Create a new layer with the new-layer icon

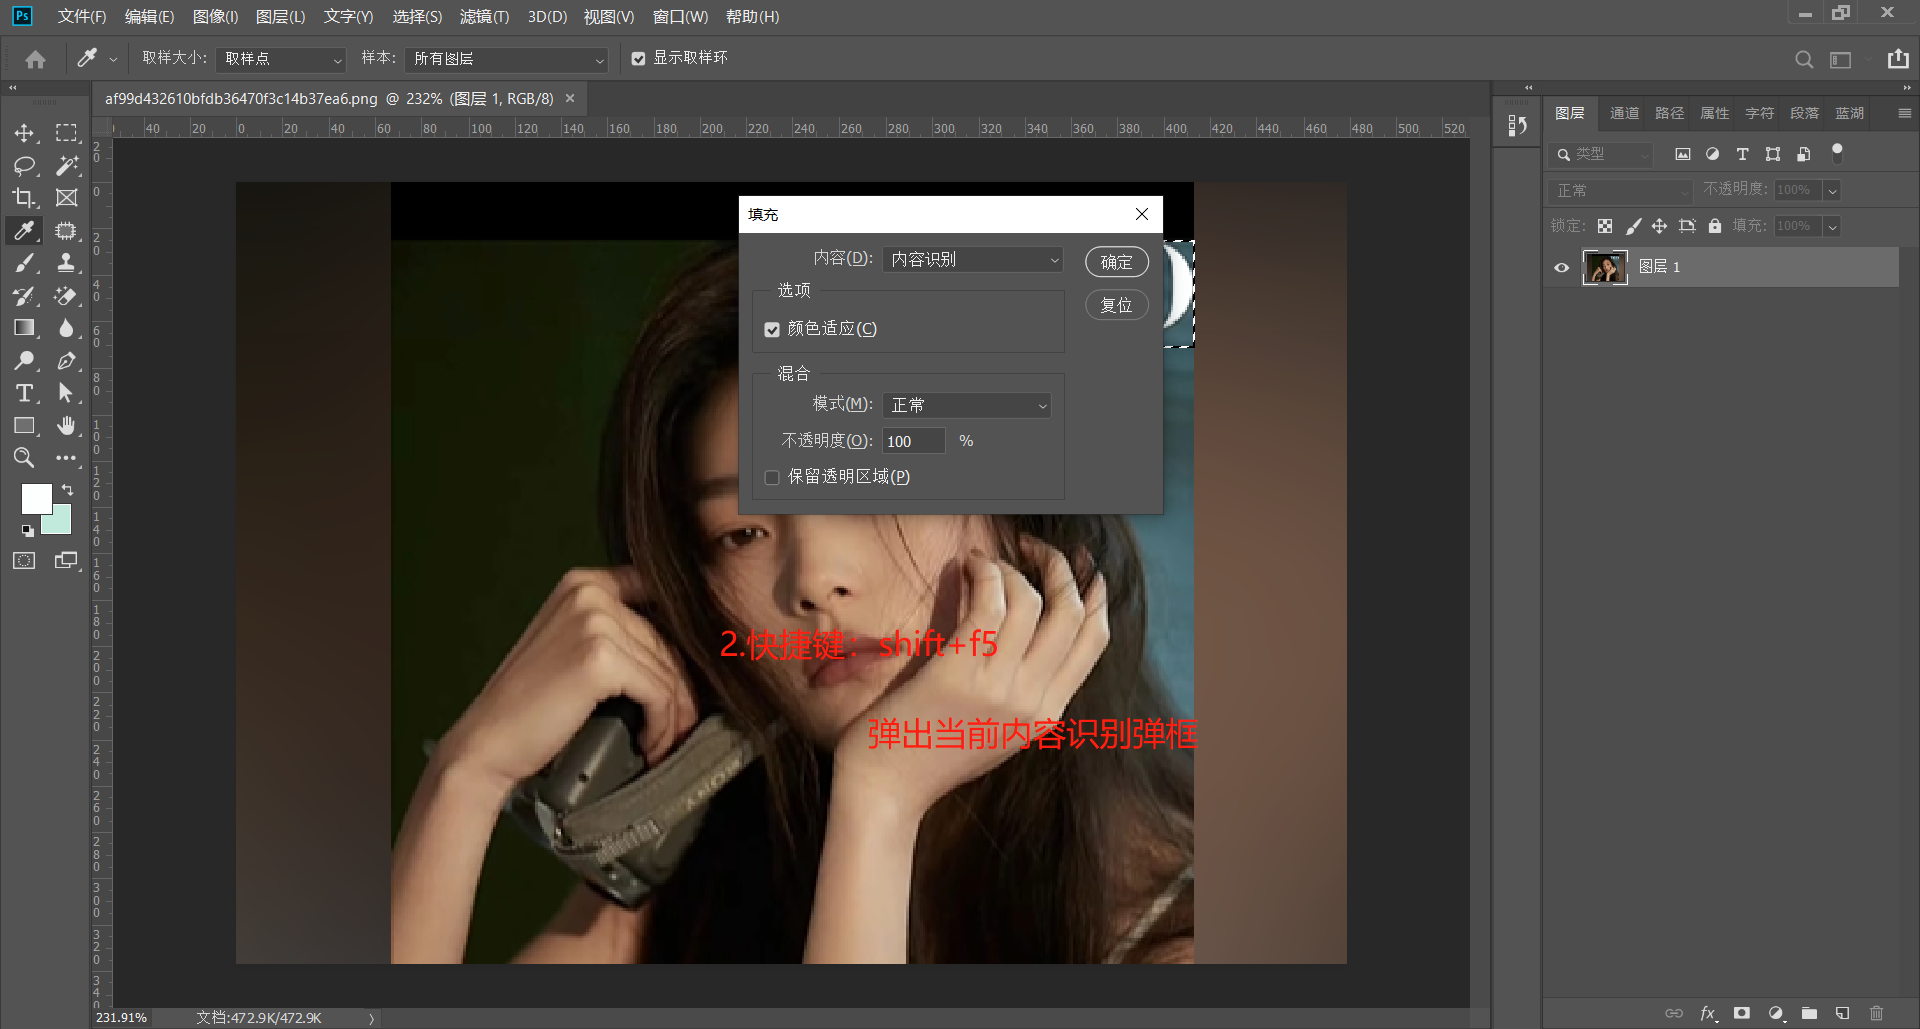[x=1842, y=1013]
